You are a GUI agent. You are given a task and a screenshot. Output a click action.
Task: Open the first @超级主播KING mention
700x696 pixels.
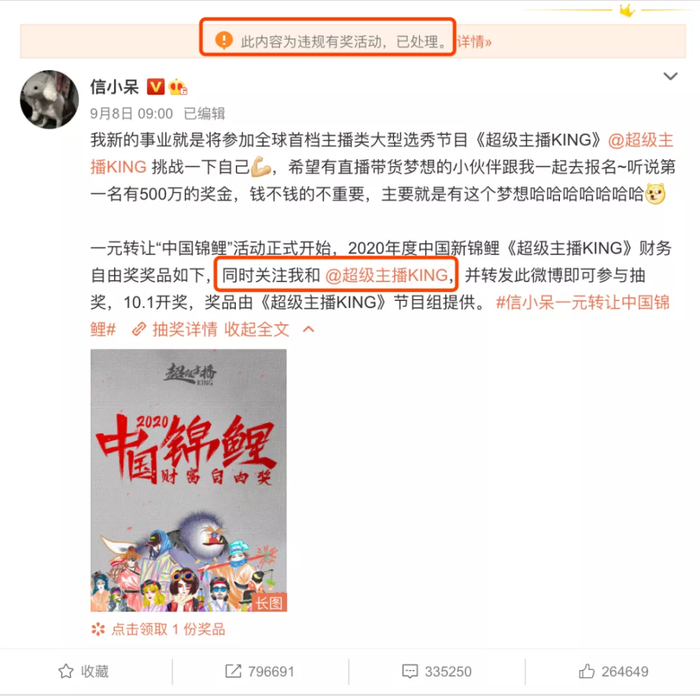[x=382, y=154]
